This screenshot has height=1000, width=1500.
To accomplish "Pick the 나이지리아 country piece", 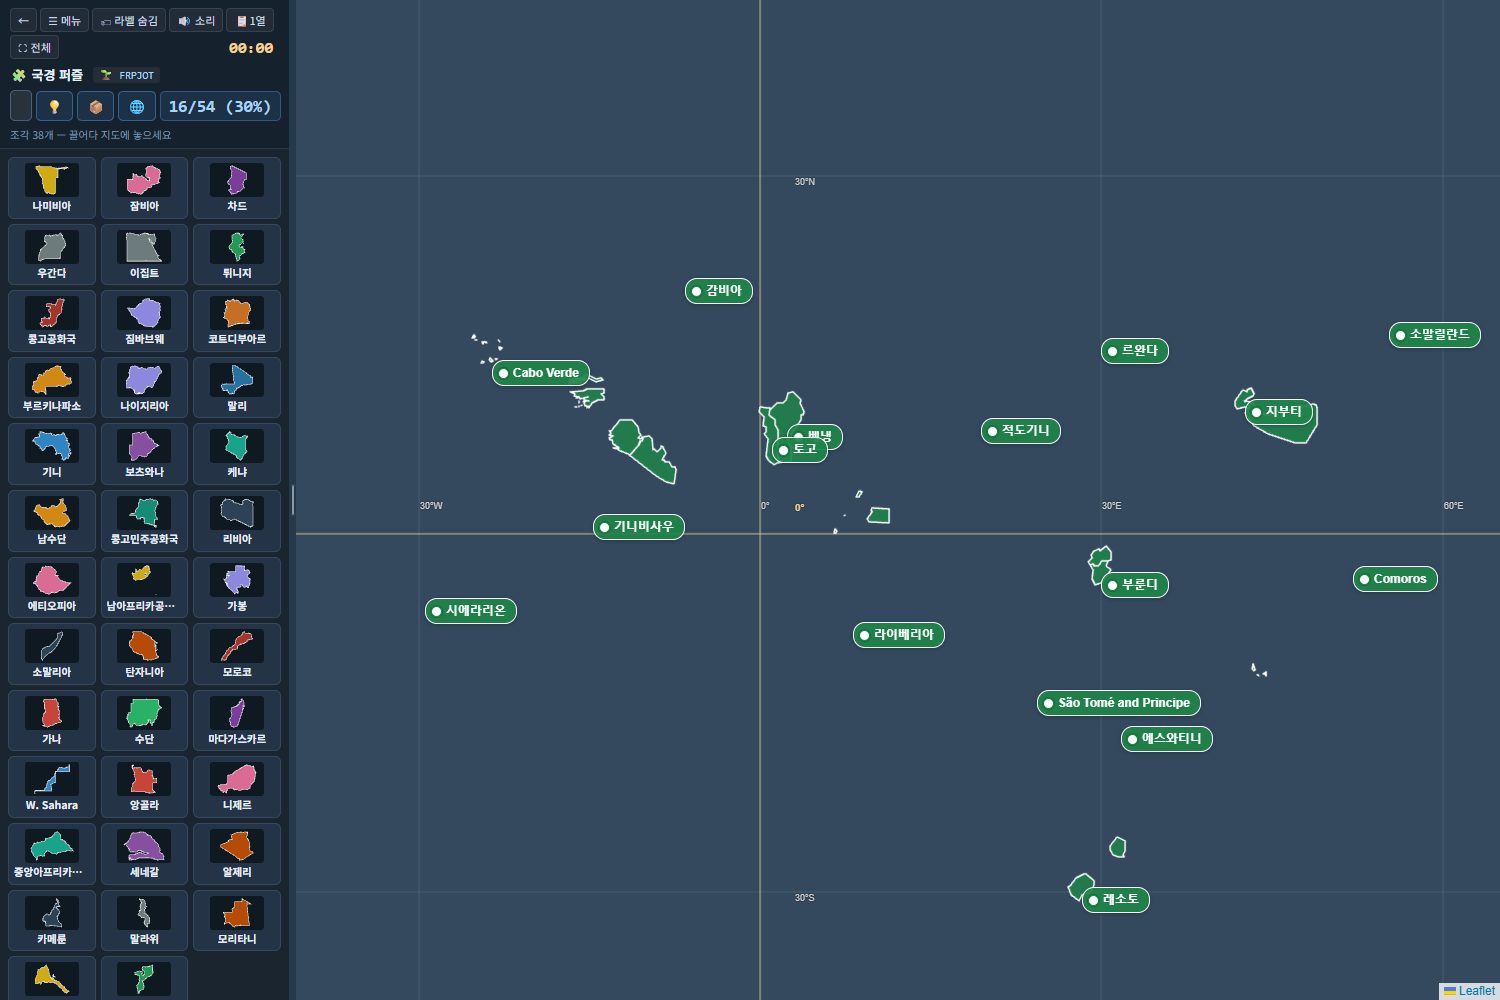I will click(144, 388).
